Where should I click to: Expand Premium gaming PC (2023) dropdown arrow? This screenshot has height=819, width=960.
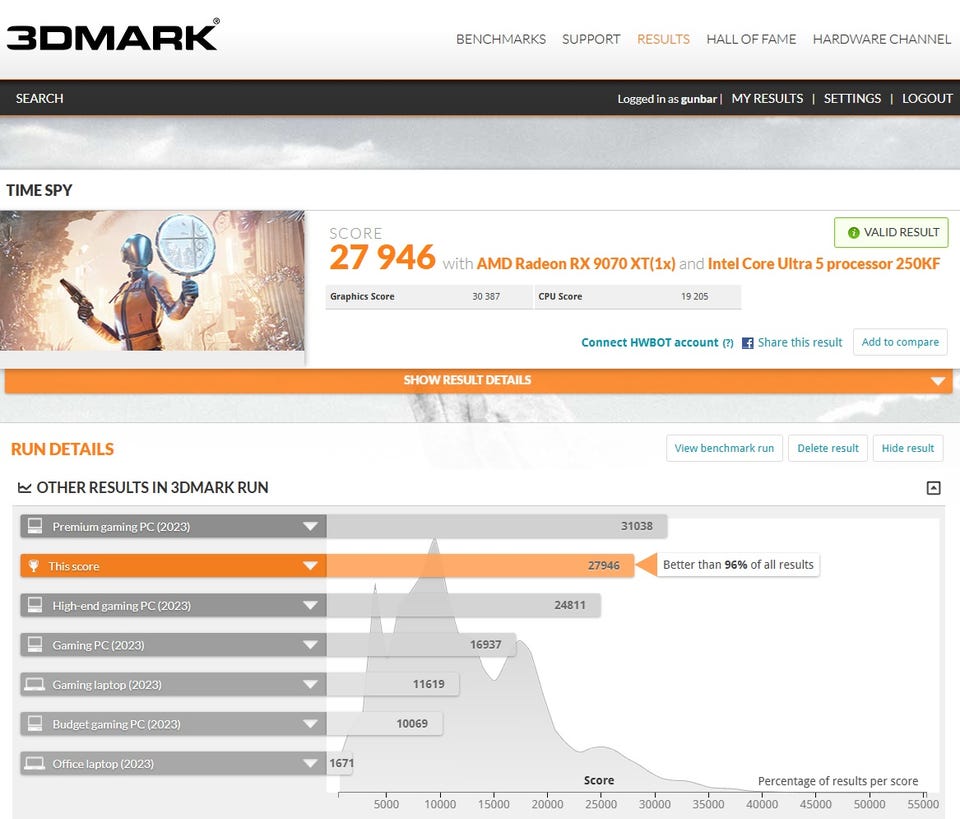pos(310,526)
